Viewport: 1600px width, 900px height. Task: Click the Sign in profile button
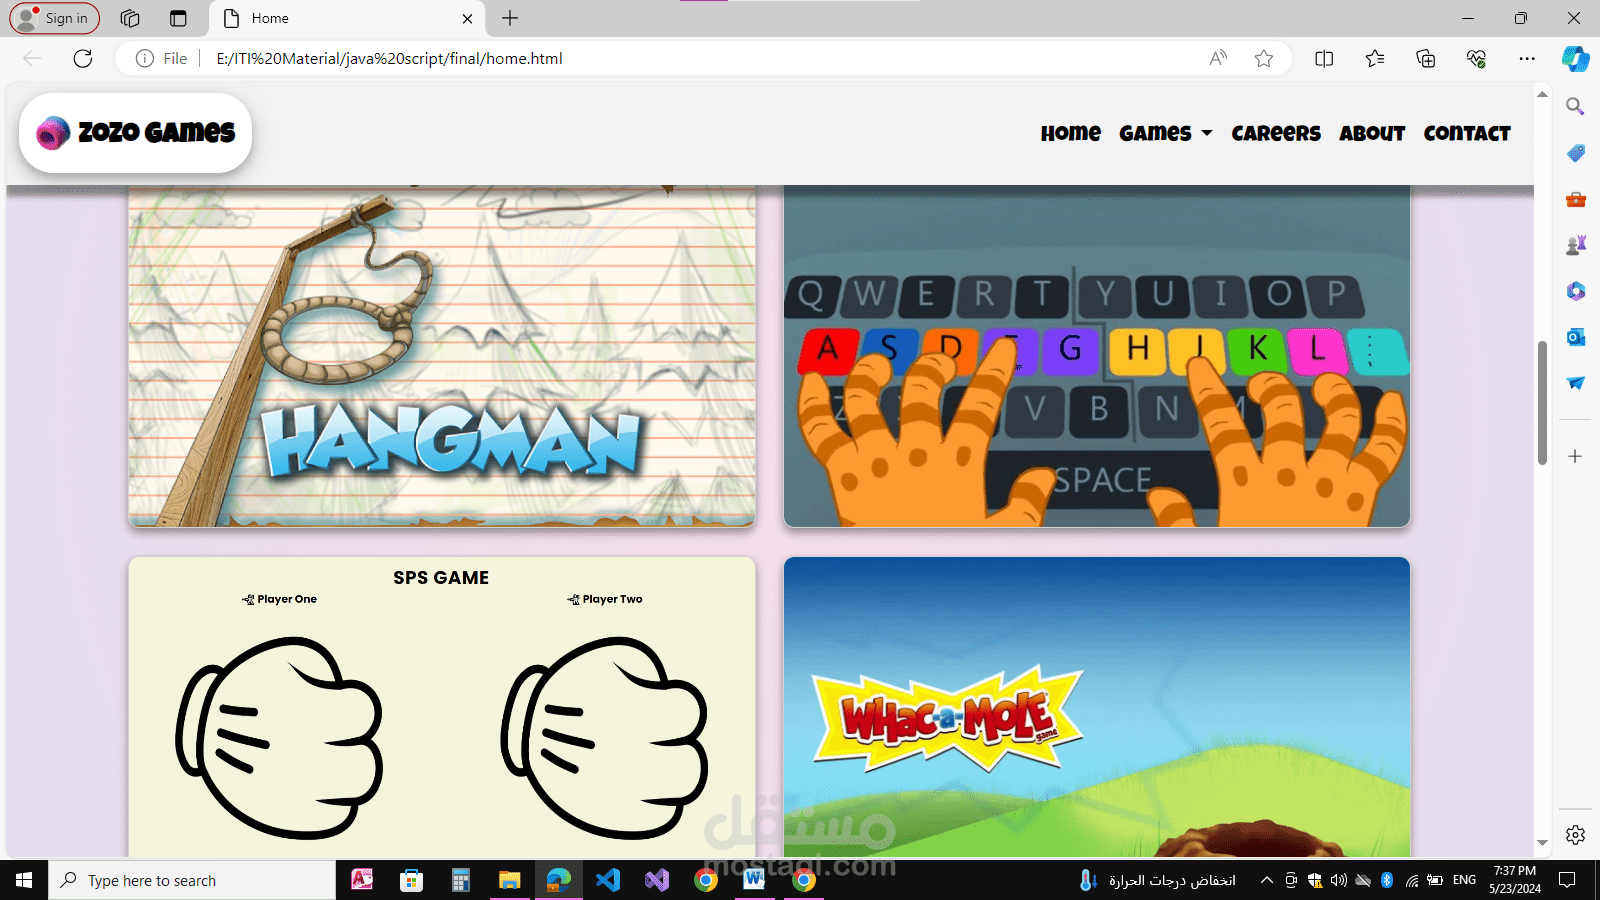[55, 18]
